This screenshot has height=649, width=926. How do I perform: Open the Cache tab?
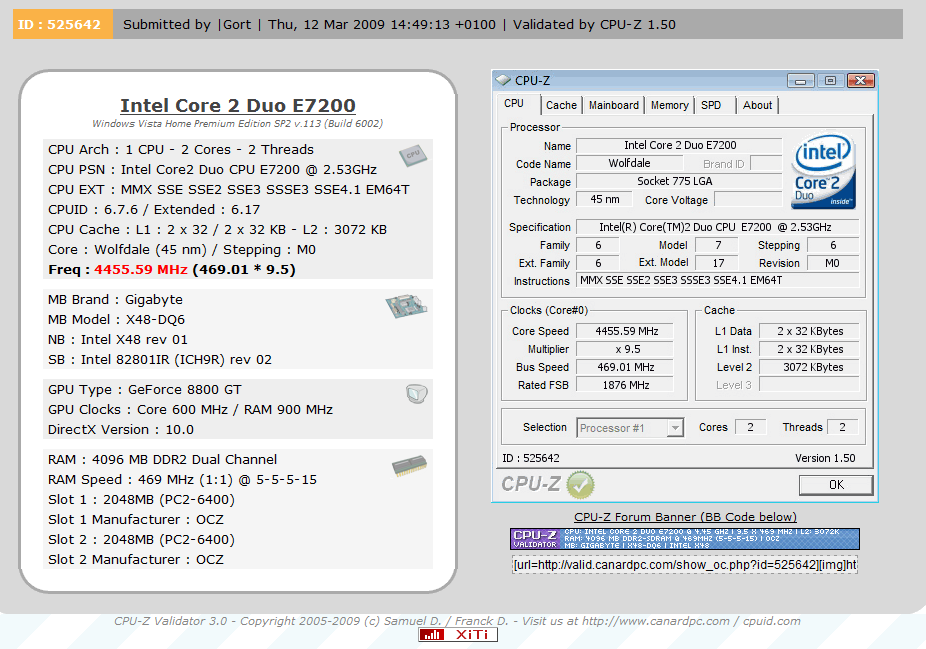point(561,105)
